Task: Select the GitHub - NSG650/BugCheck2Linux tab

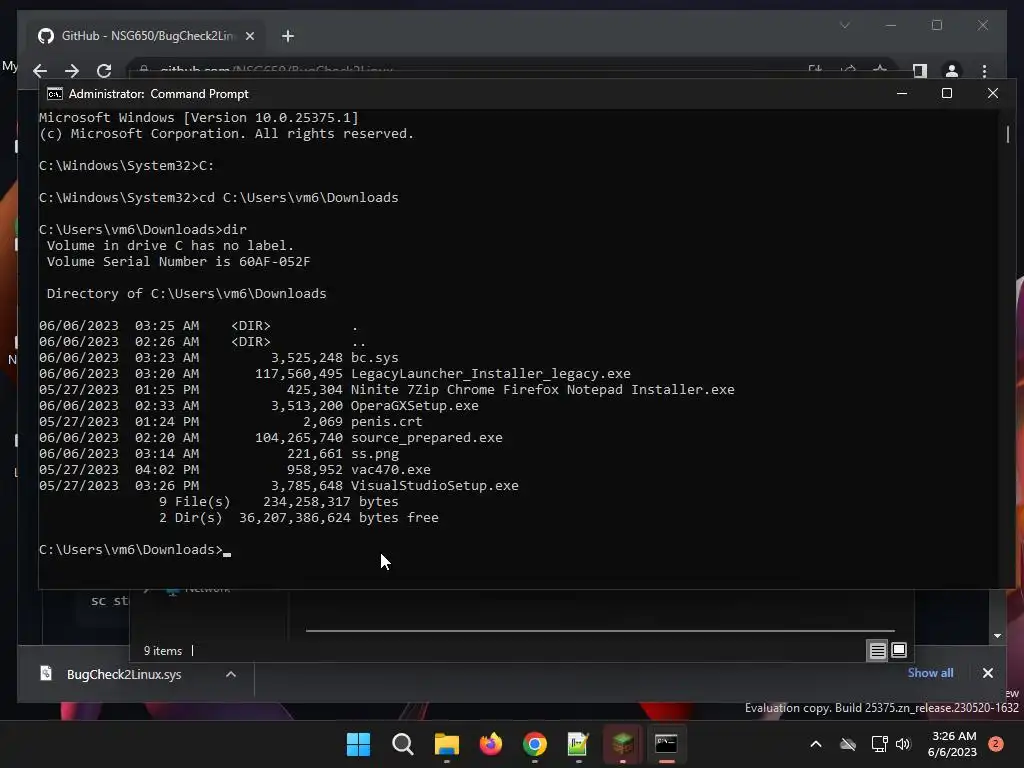Action: (x=146, y=36)
